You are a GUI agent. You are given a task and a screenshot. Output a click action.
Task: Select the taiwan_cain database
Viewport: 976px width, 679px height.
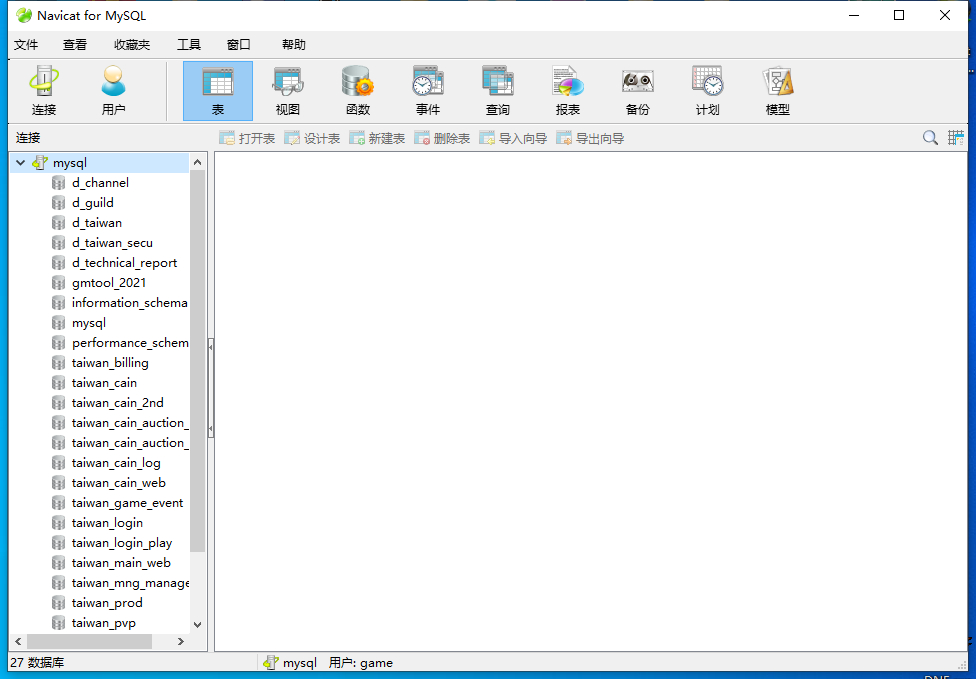pos(104,383)
